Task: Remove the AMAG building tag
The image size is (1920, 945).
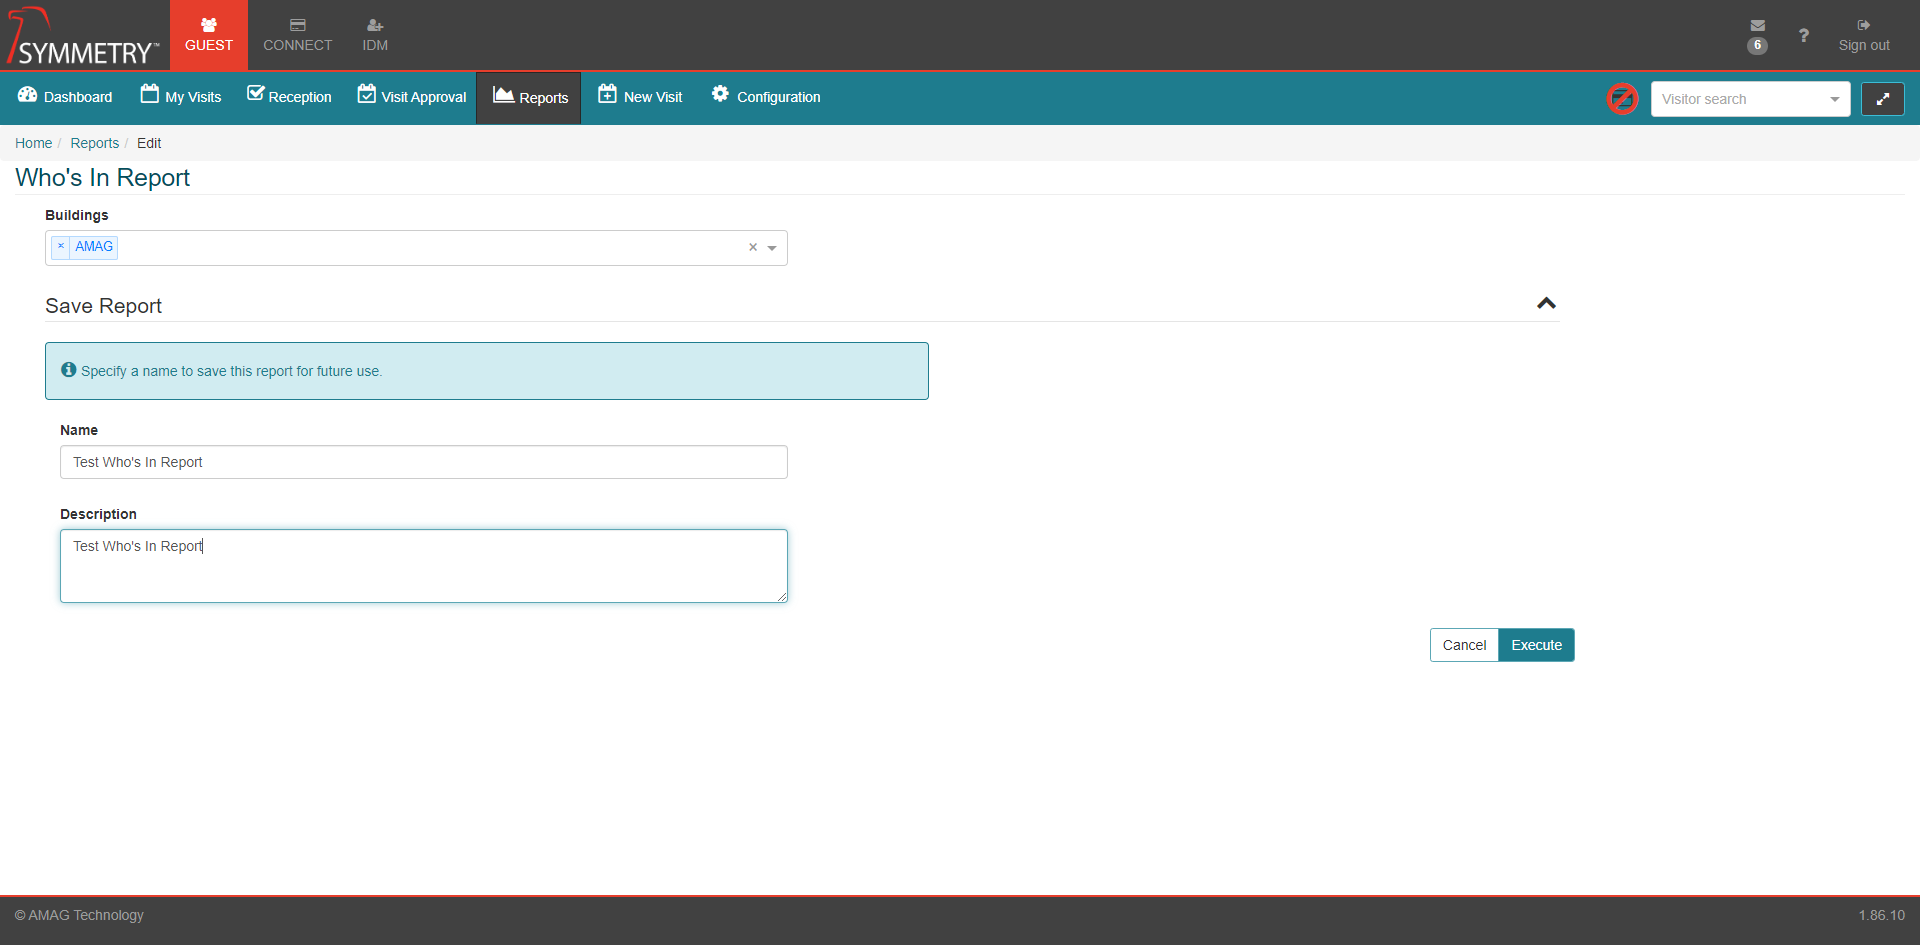Action: click(61, 247)
